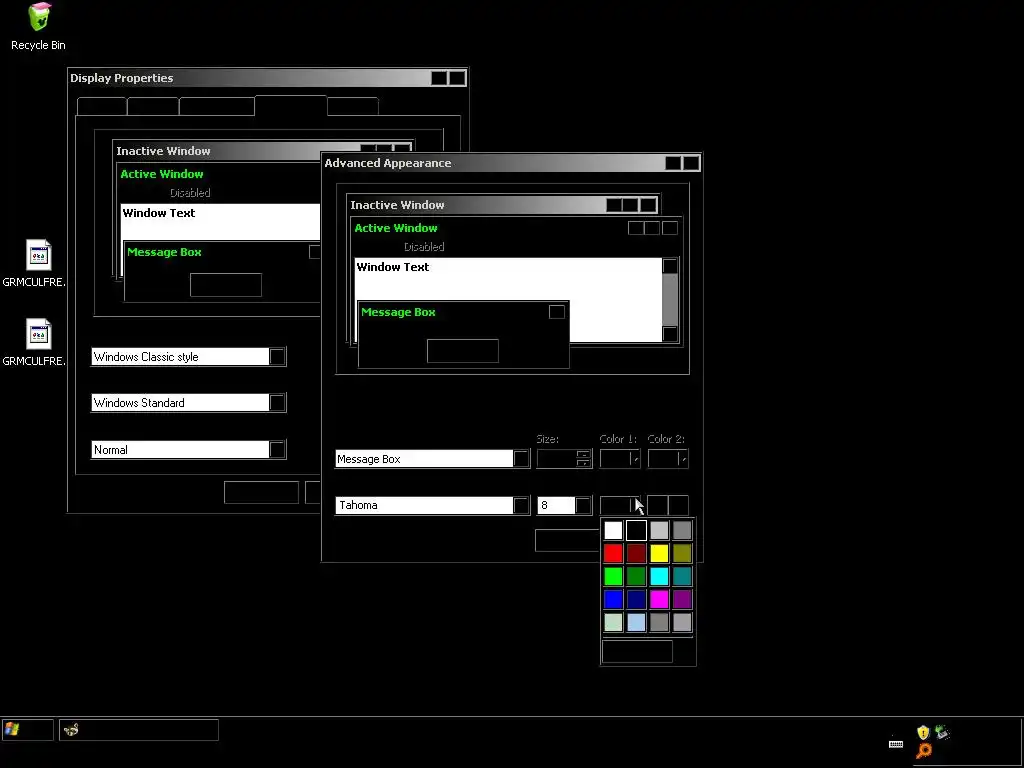Click the Windows Start logo button
This screenshot has height=768, width=1024.
pos(27,729)
